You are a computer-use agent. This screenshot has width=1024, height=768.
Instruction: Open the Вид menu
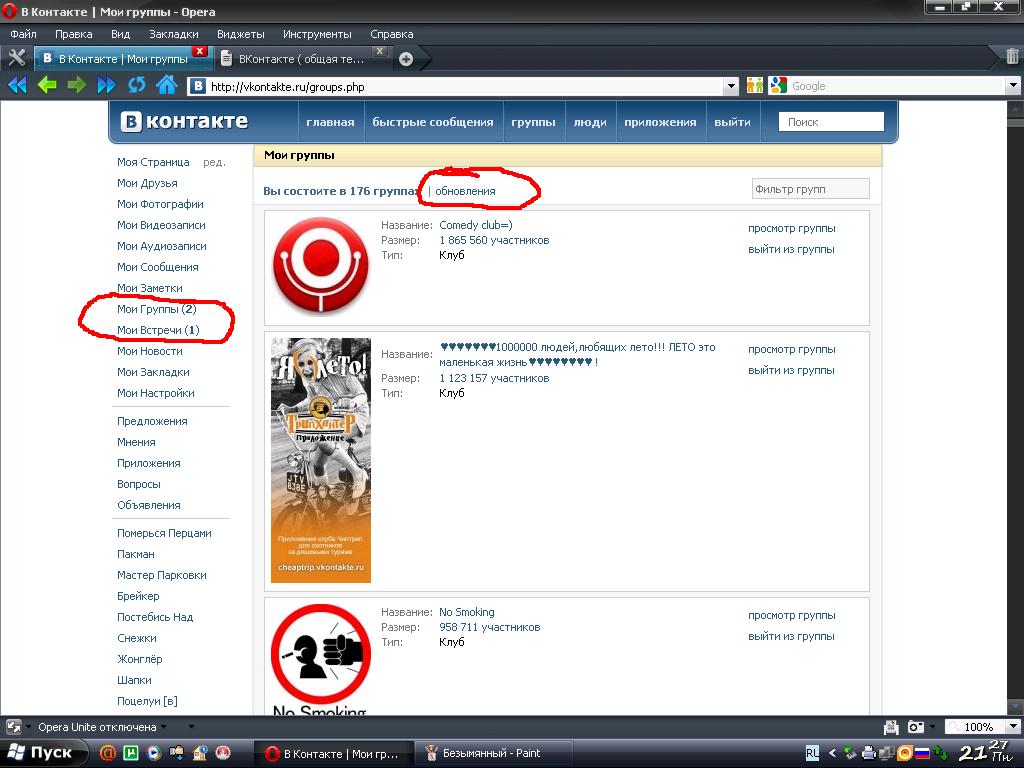121,34
